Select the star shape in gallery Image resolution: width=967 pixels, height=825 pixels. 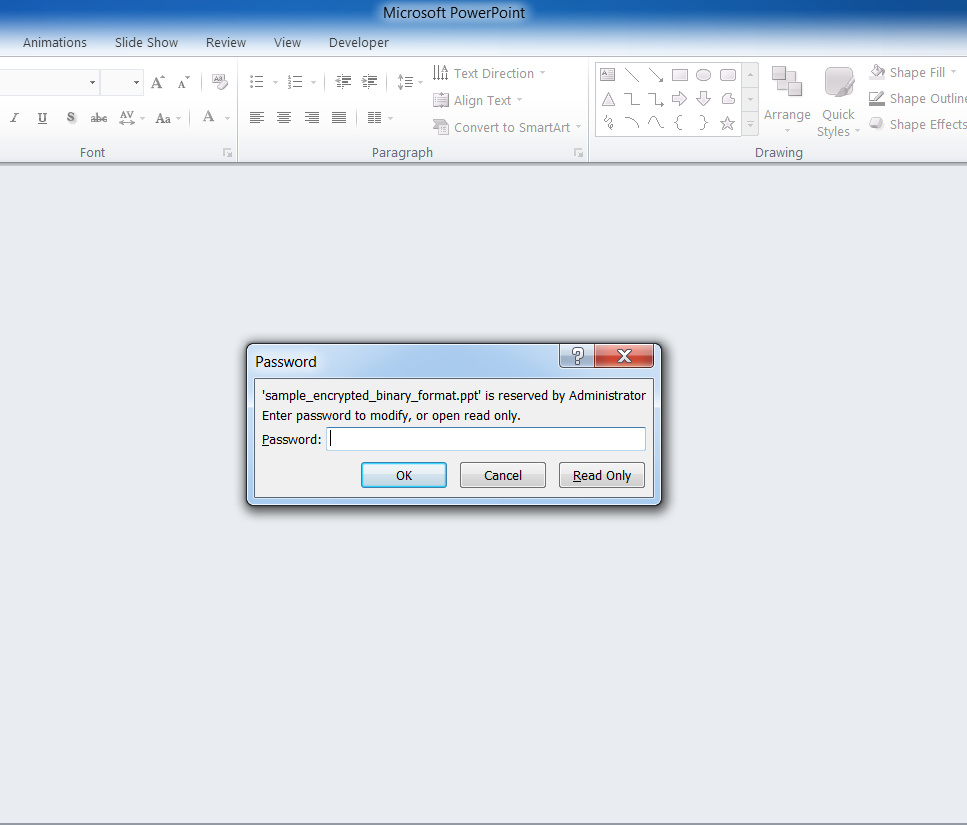pyautogui.click(x=727, y=123)
